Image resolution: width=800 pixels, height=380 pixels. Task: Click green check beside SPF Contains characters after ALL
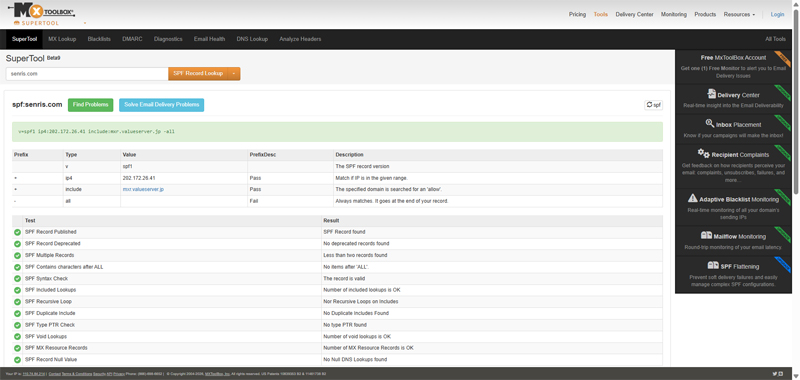[x=17, y=267]
